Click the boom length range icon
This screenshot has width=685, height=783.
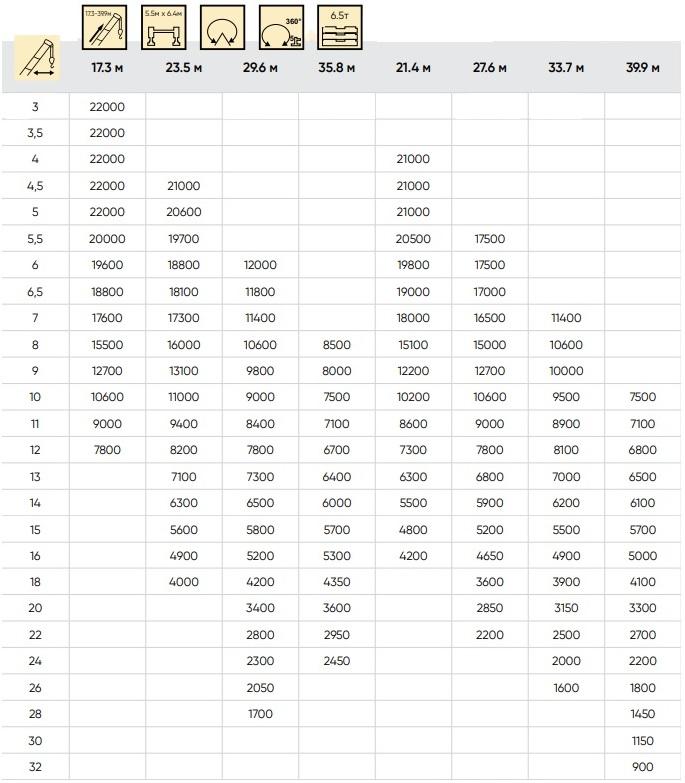click(104, 27)
